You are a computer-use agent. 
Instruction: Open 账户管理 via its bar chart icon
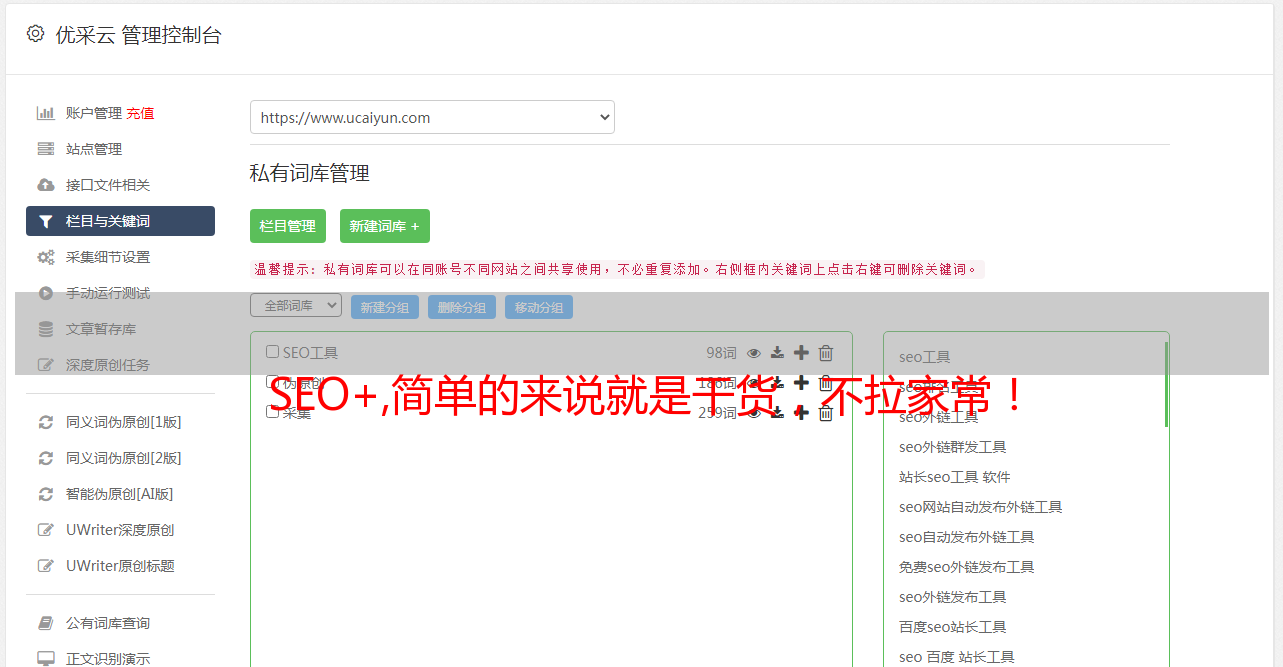coord(45,113)
